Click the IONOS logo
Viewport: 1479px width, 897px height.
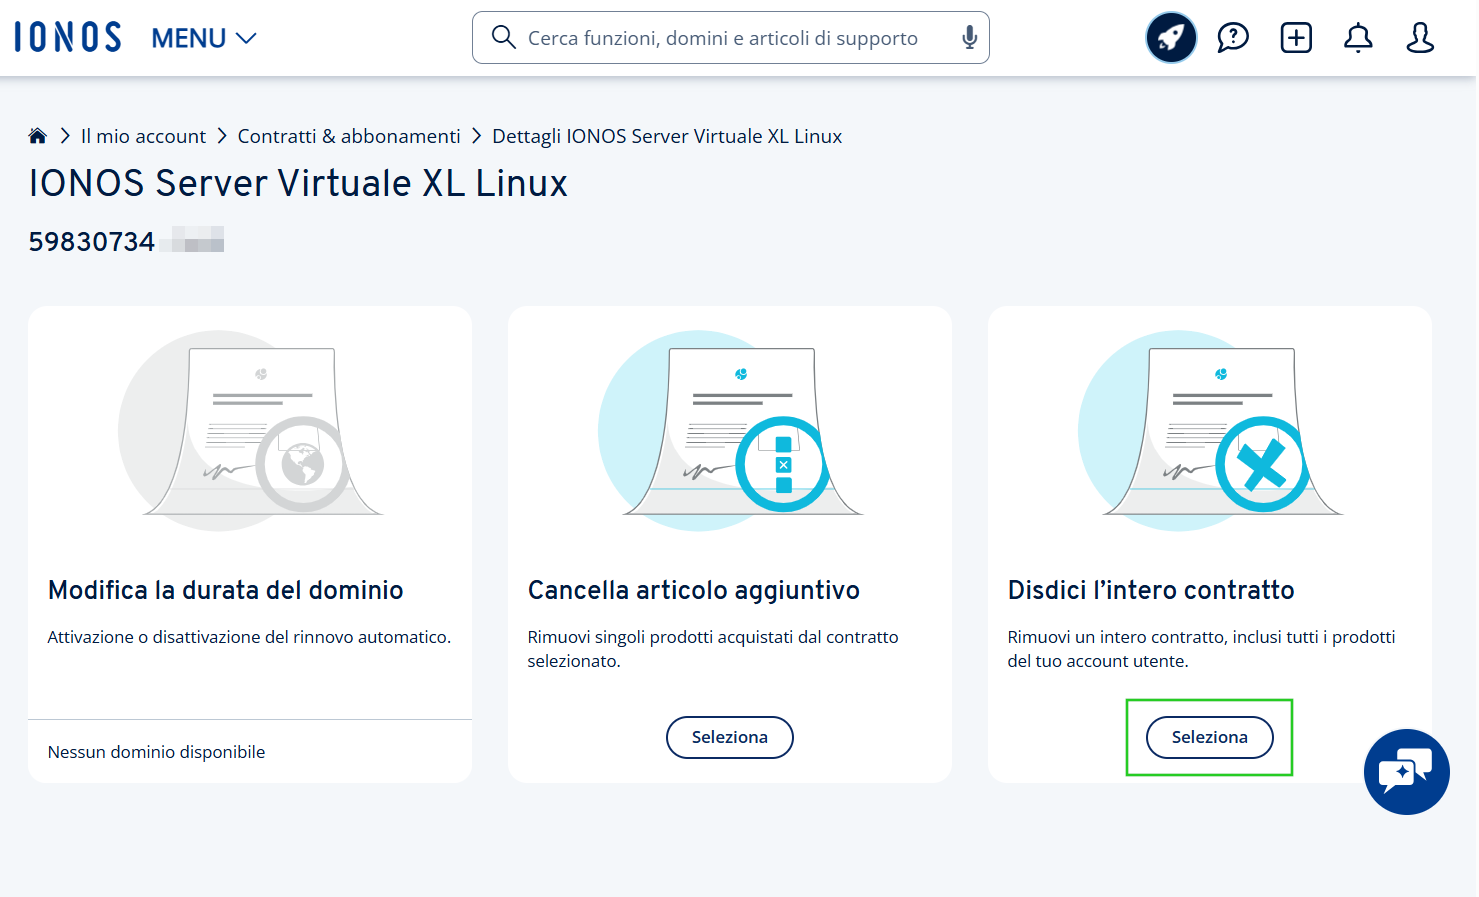(68, 38)
